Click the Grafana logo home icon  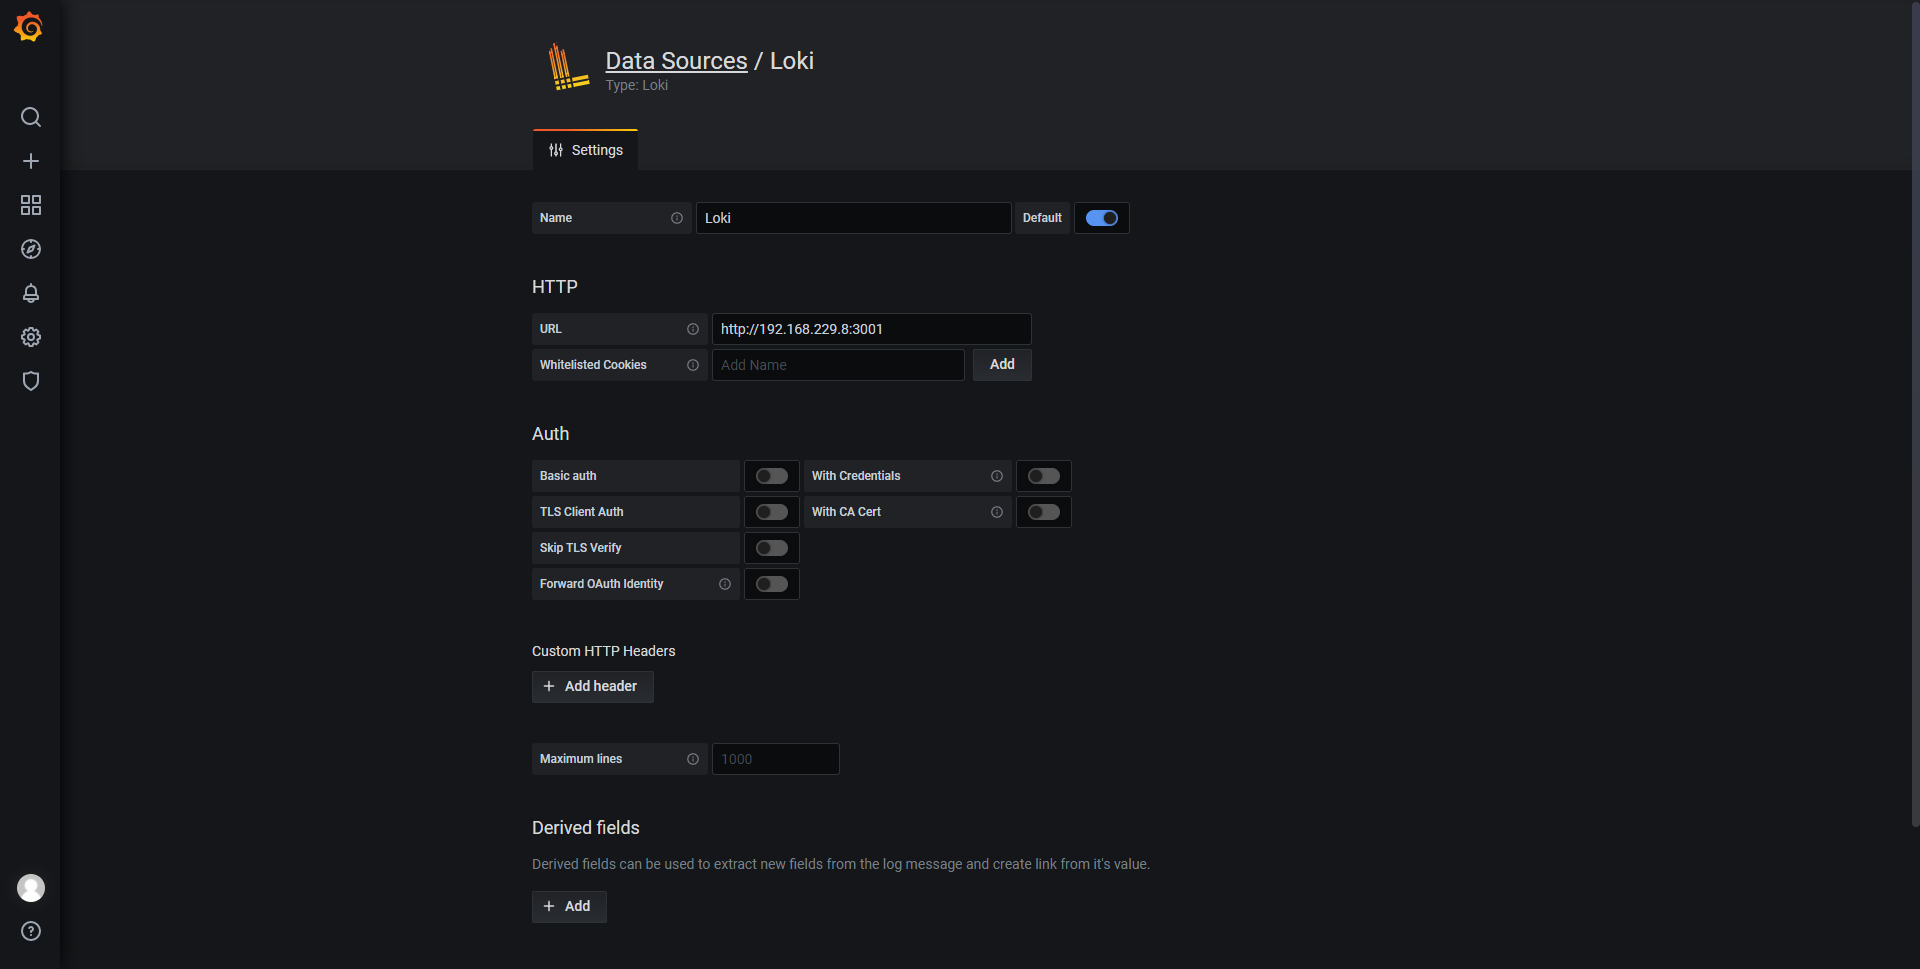(x=29, y=27)
